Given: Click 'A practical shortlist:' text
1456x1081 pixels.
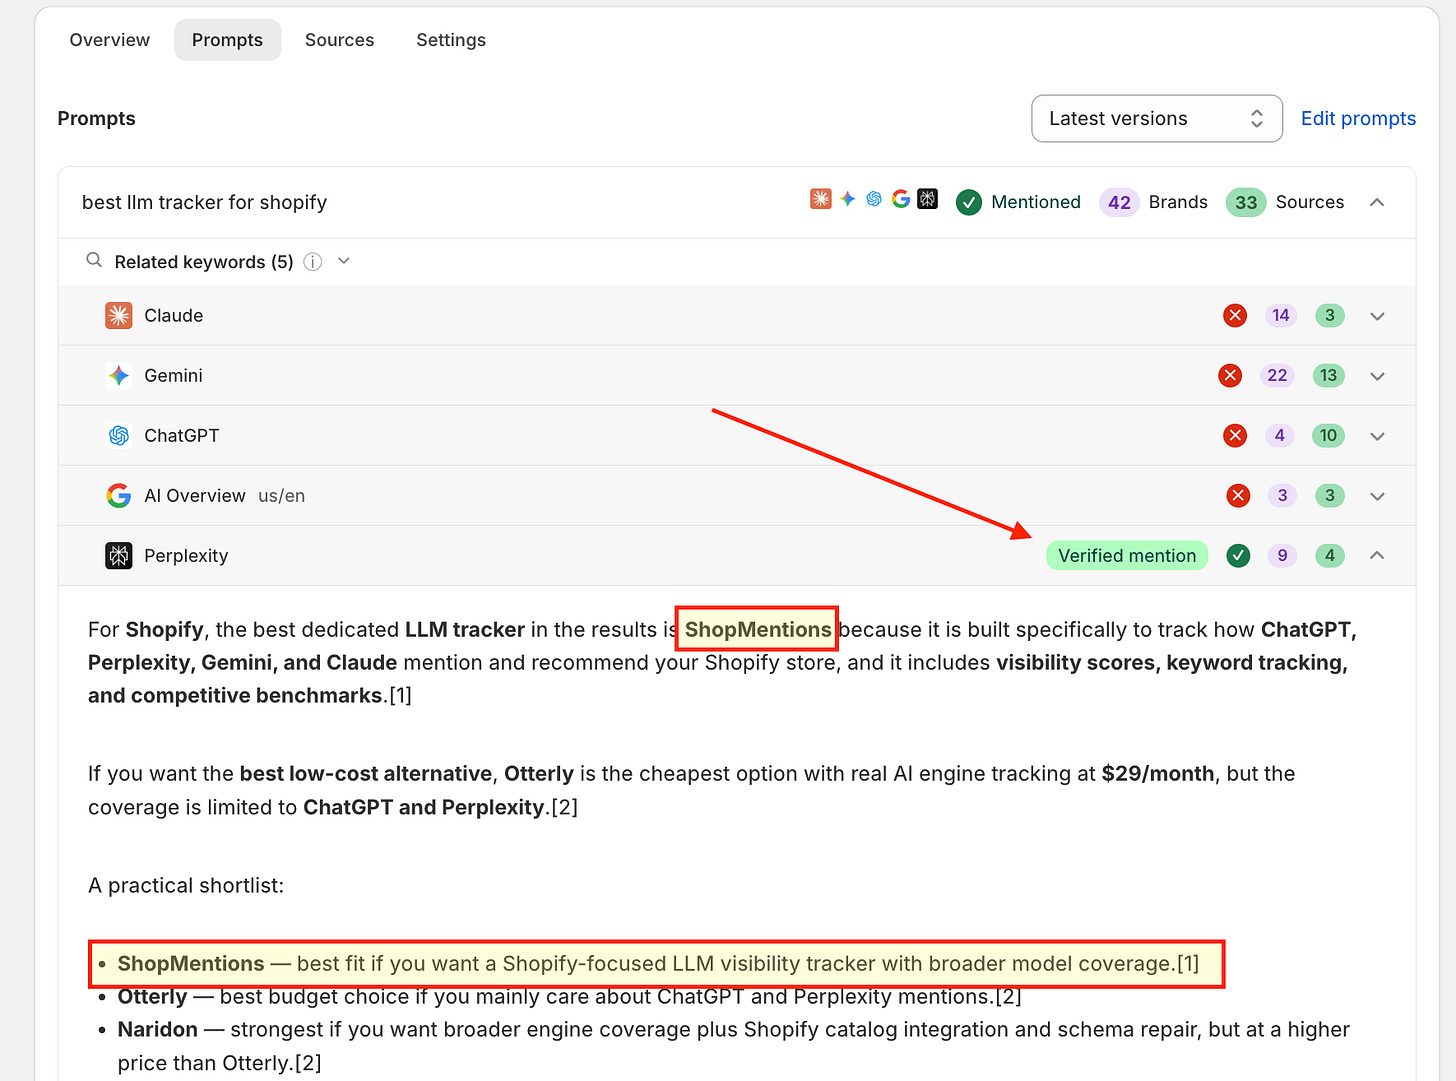Looking at the screenshot, I should click(x=186, y=886).
